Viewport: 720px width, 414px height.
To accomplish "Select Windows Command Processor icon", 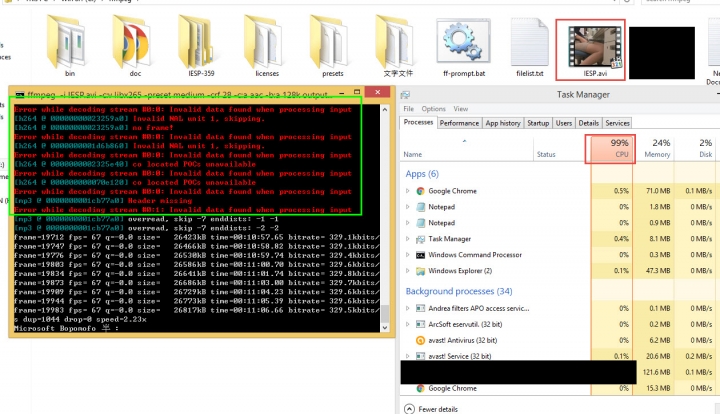I will coord(420,255).
